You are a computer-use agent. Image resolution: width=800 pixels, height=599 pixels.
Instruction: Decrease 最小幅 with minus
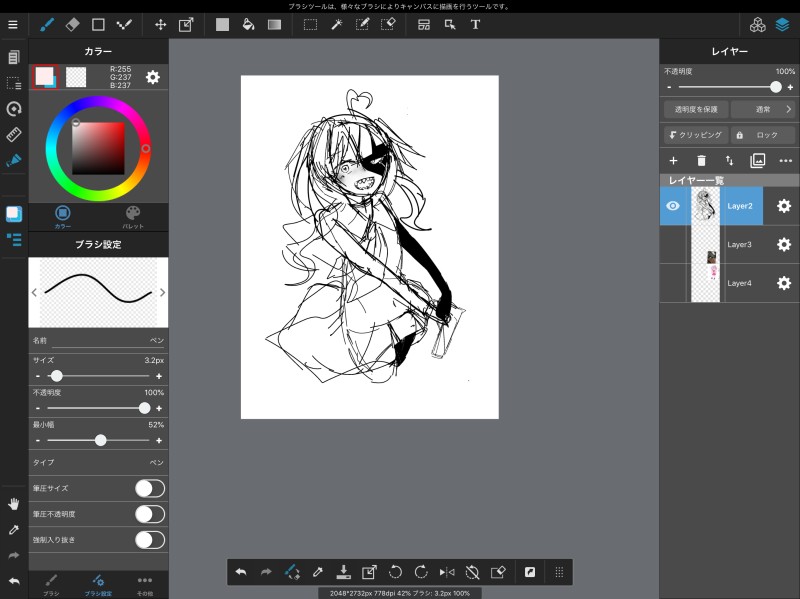pos(38,440)
